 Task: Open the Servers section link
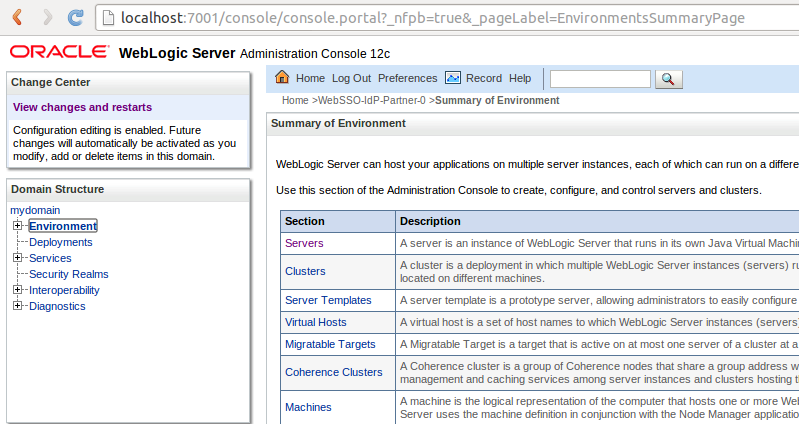pos(304,243)
